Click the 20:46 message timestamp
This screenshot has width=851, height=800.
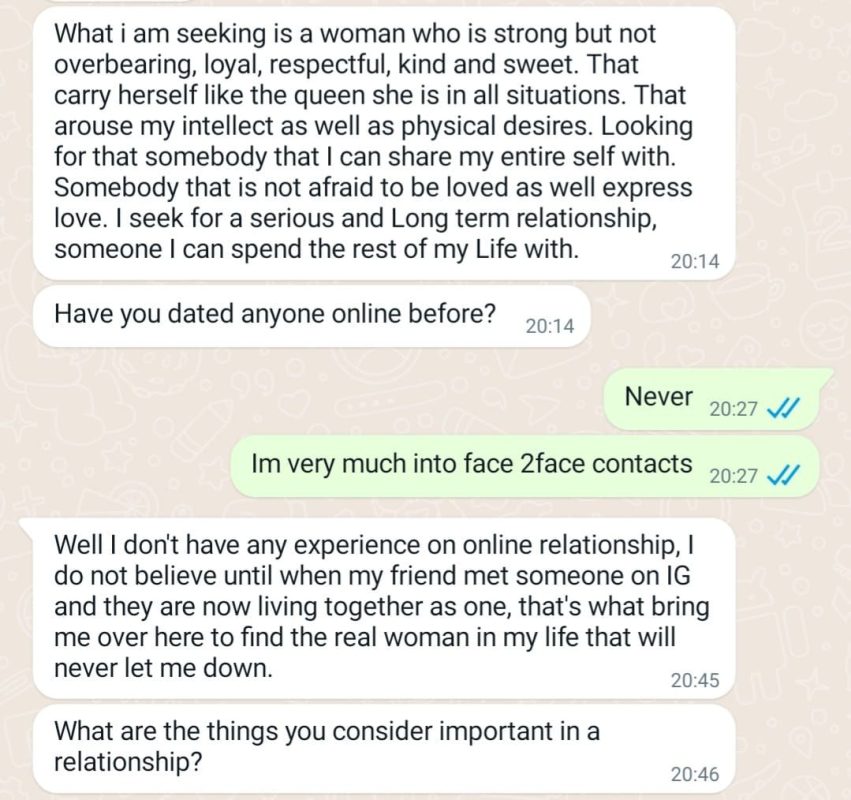pos(694,774)
